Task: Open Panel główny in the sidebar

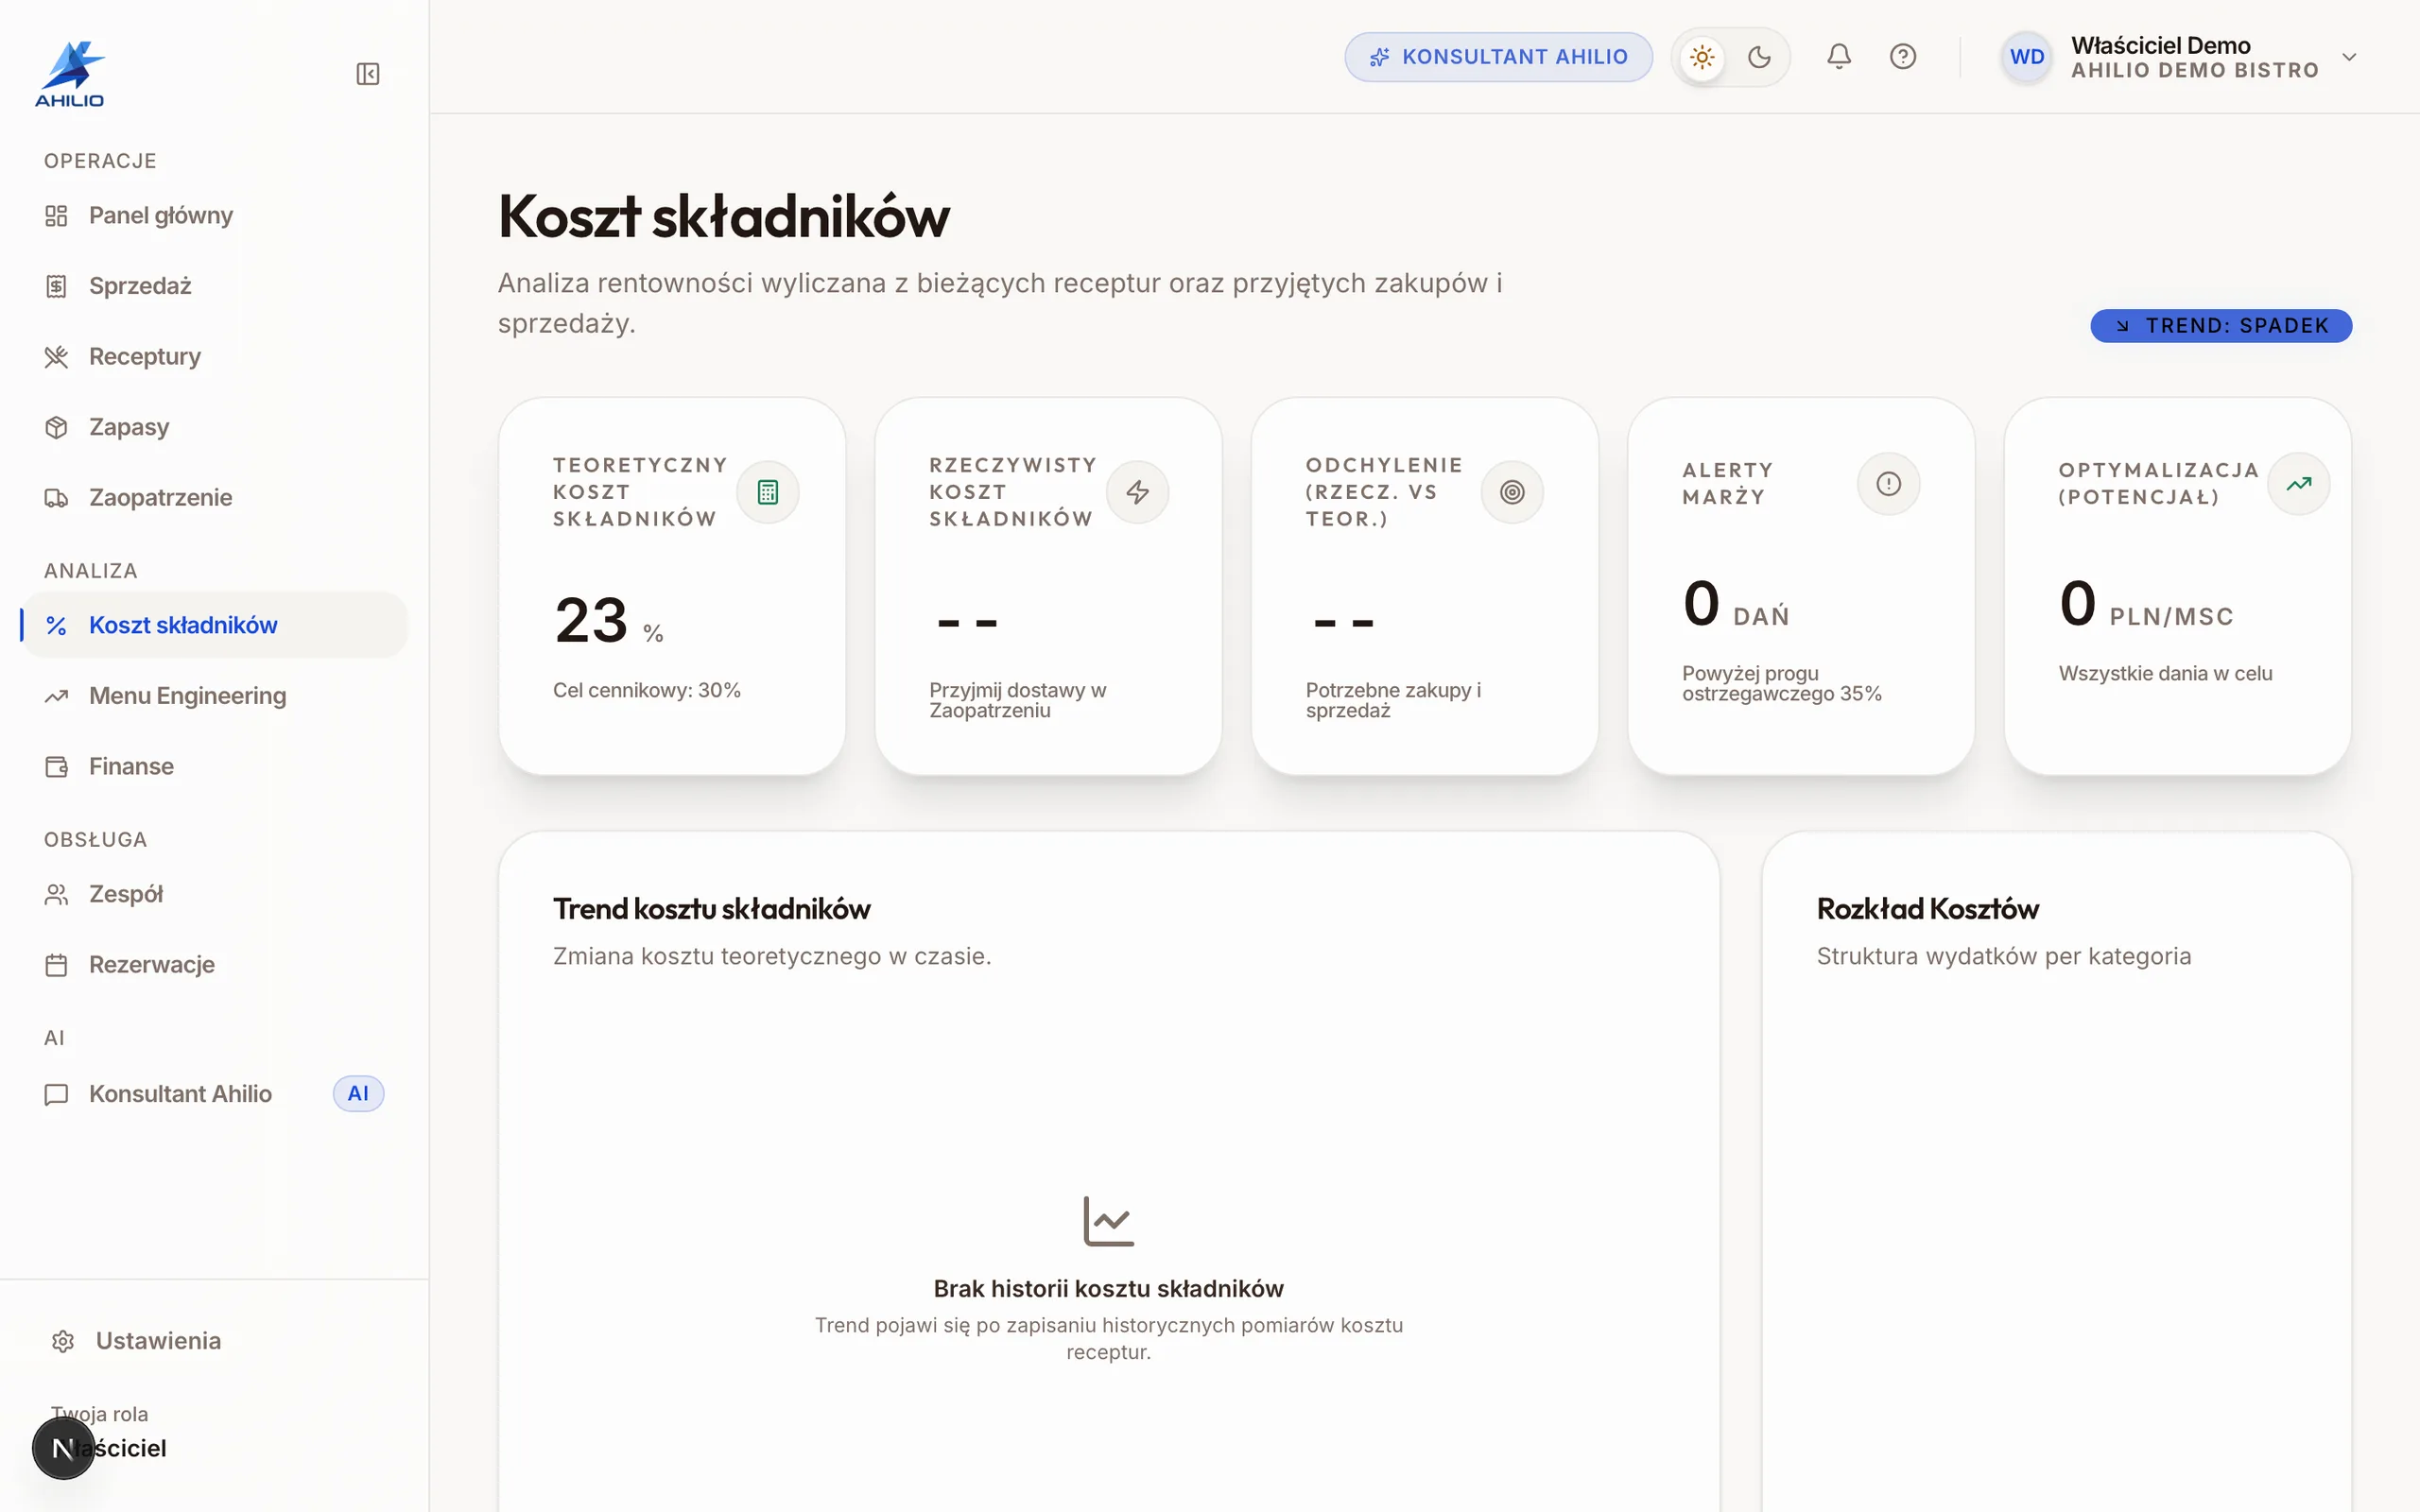Action: tap(214, 215)
